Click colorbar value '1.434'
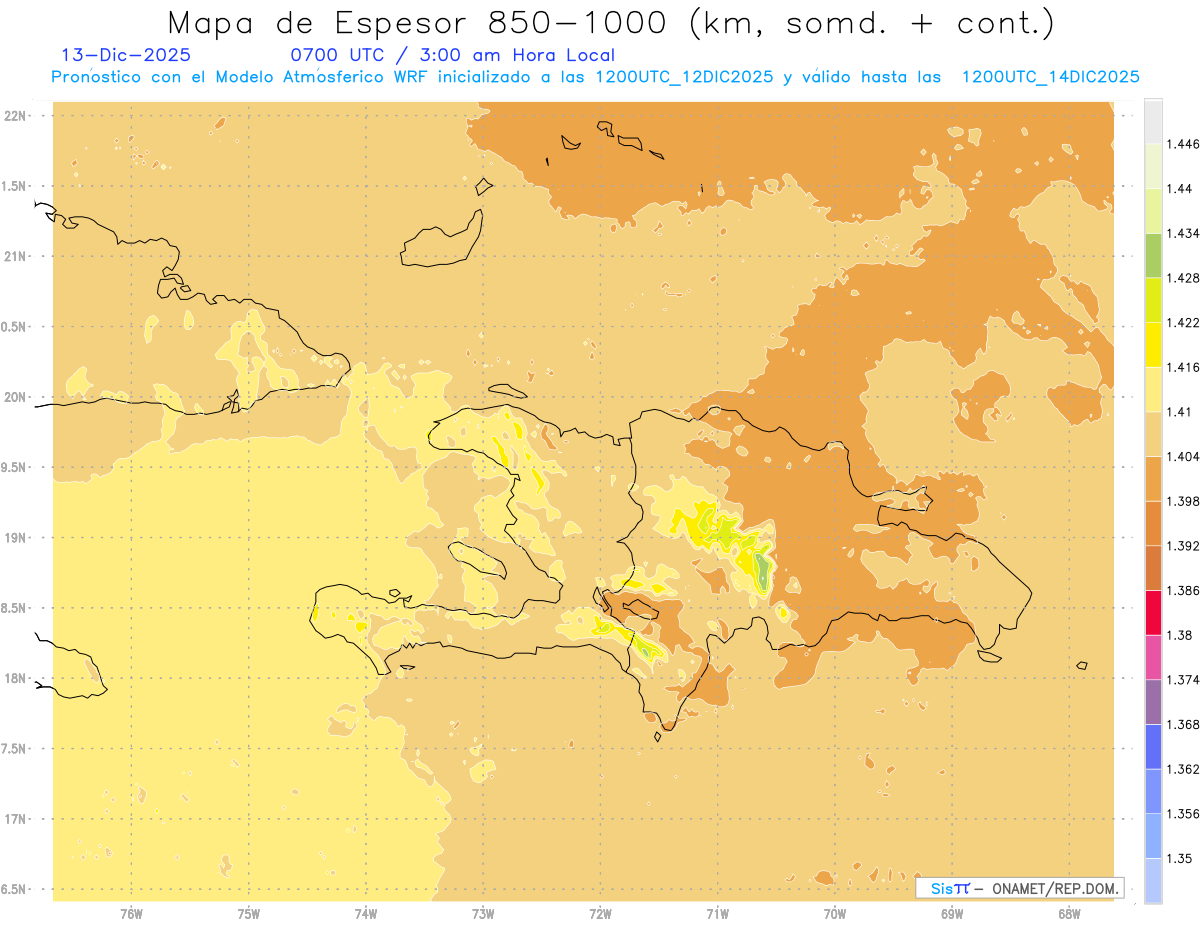The width and height of the screenshot is (1200, 927). click(x=1181, y=233)
